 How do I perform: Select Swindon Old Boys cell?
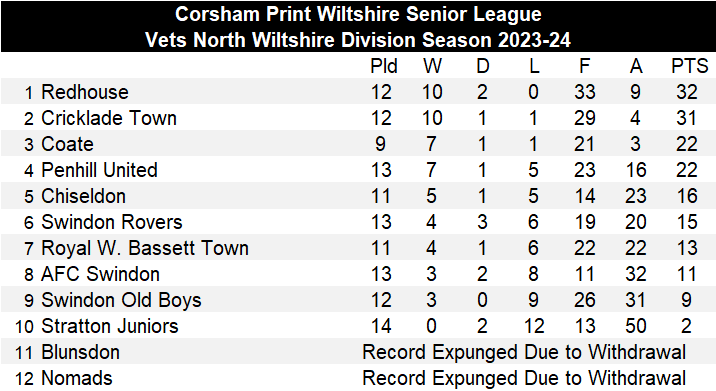click(x=121, y=301)
